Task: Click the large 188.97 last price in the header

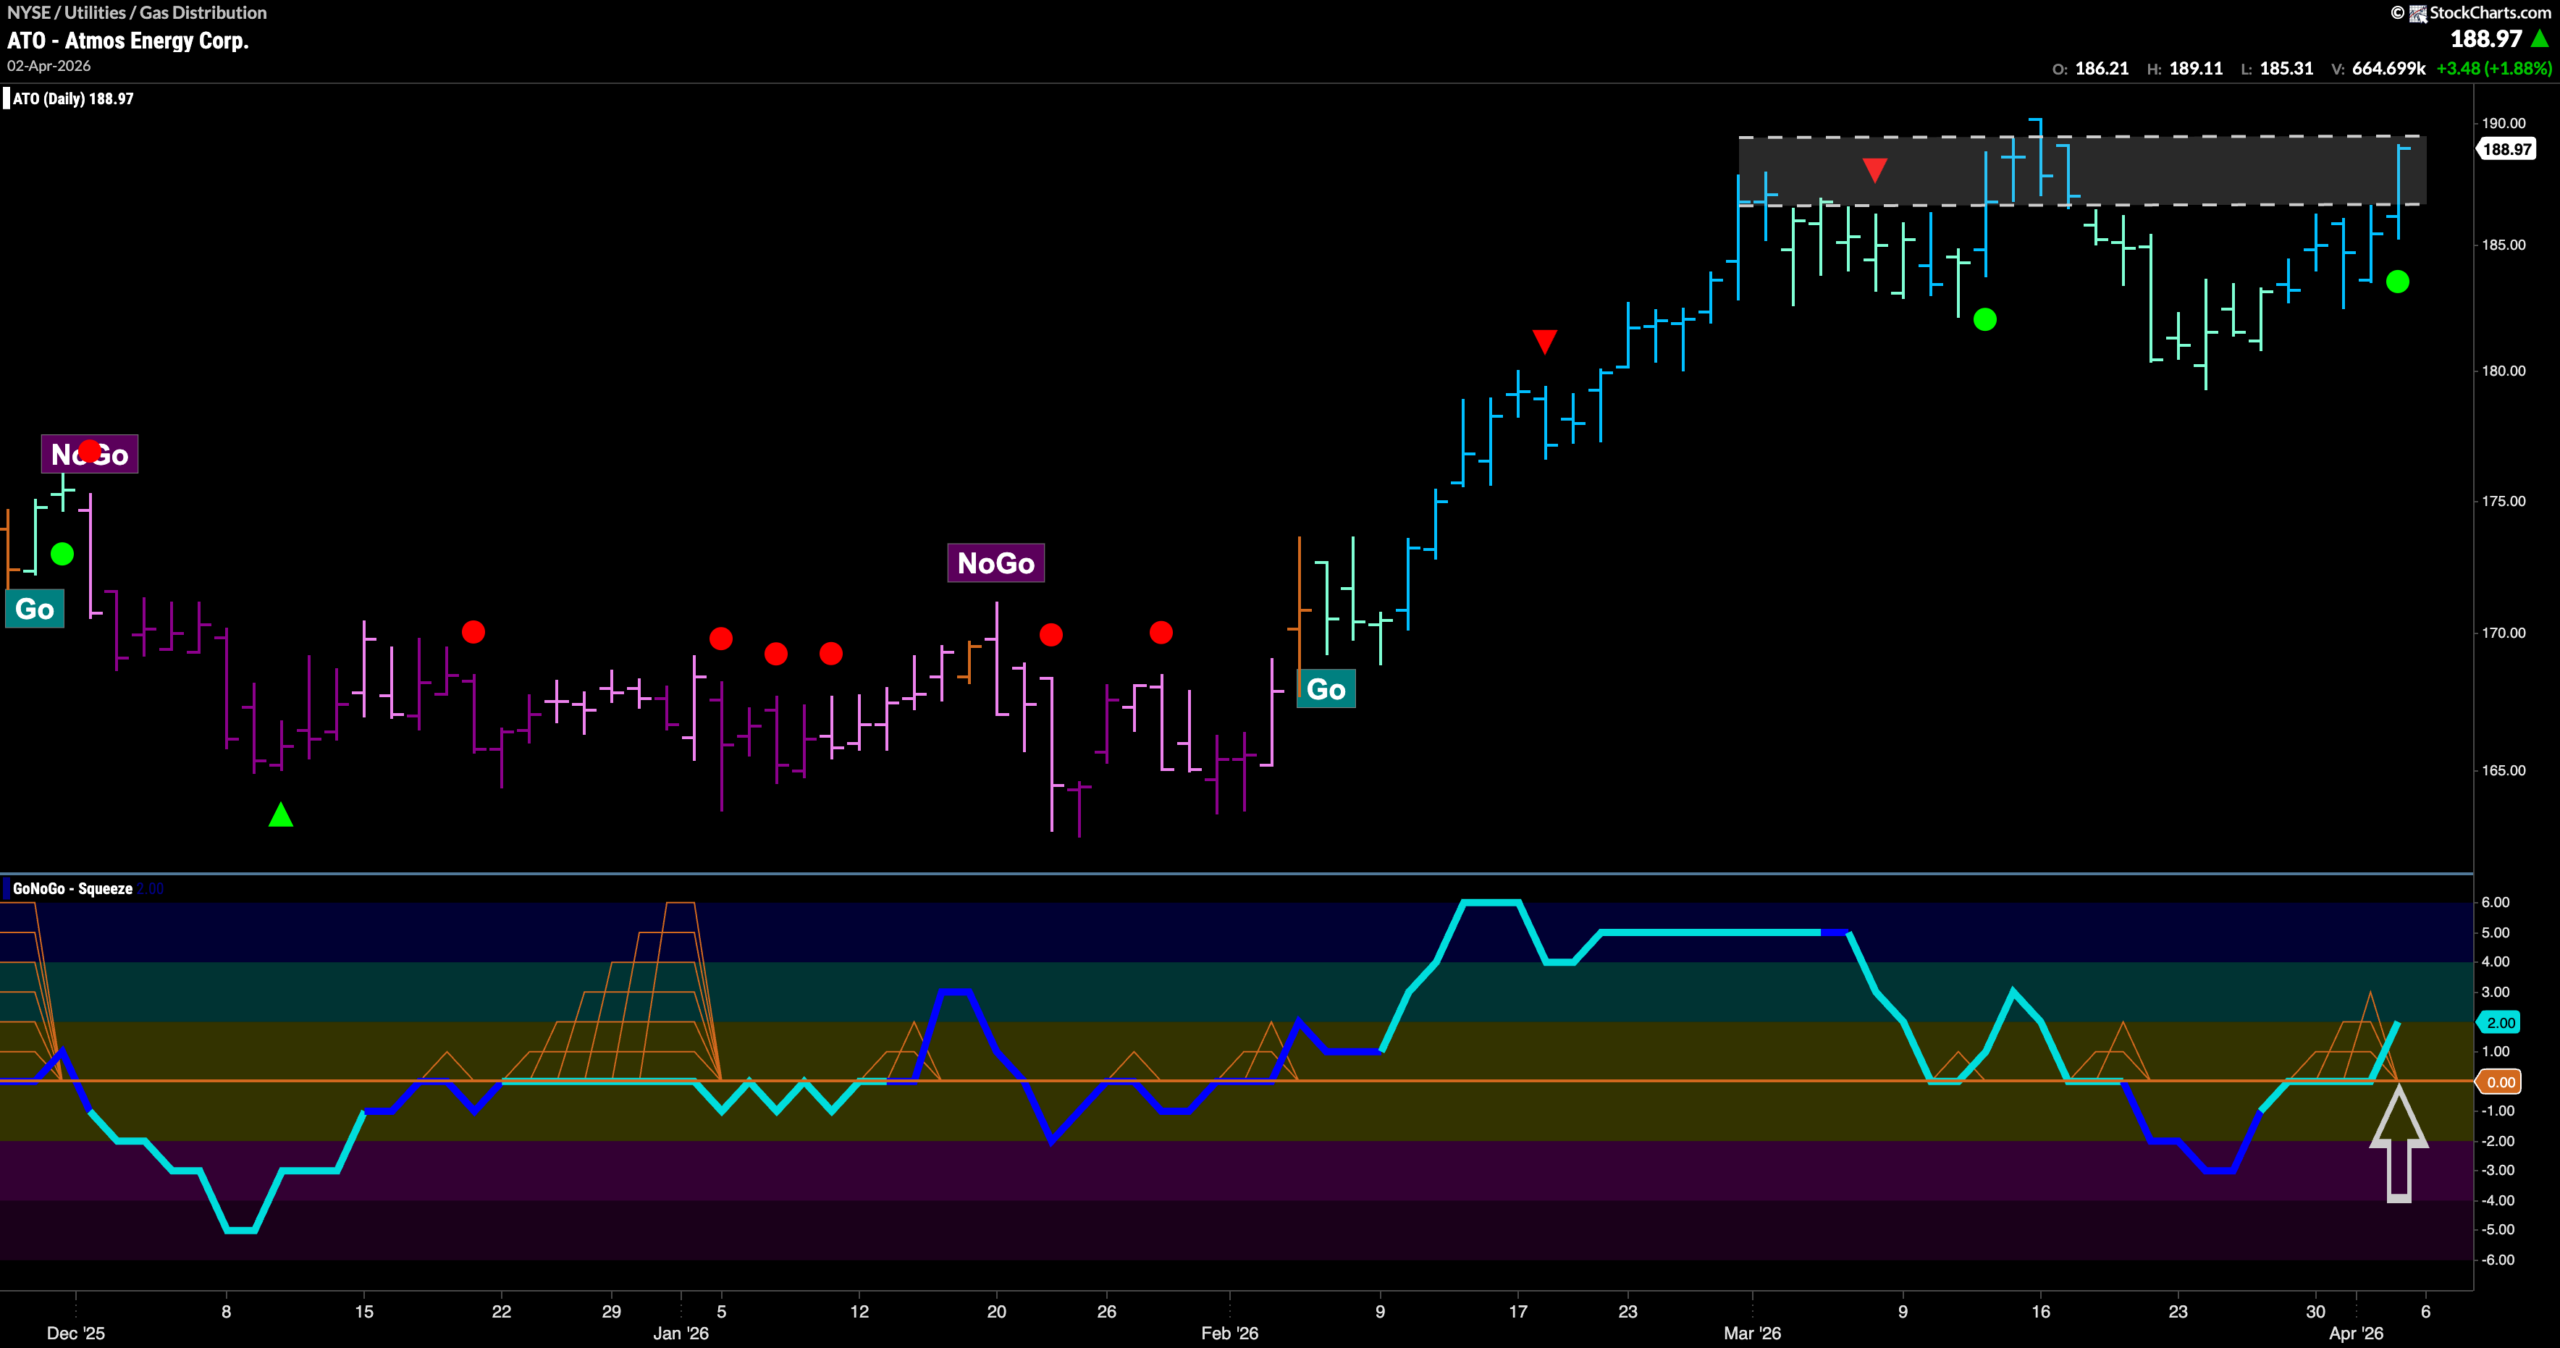Action: [x=2486, y=39]
